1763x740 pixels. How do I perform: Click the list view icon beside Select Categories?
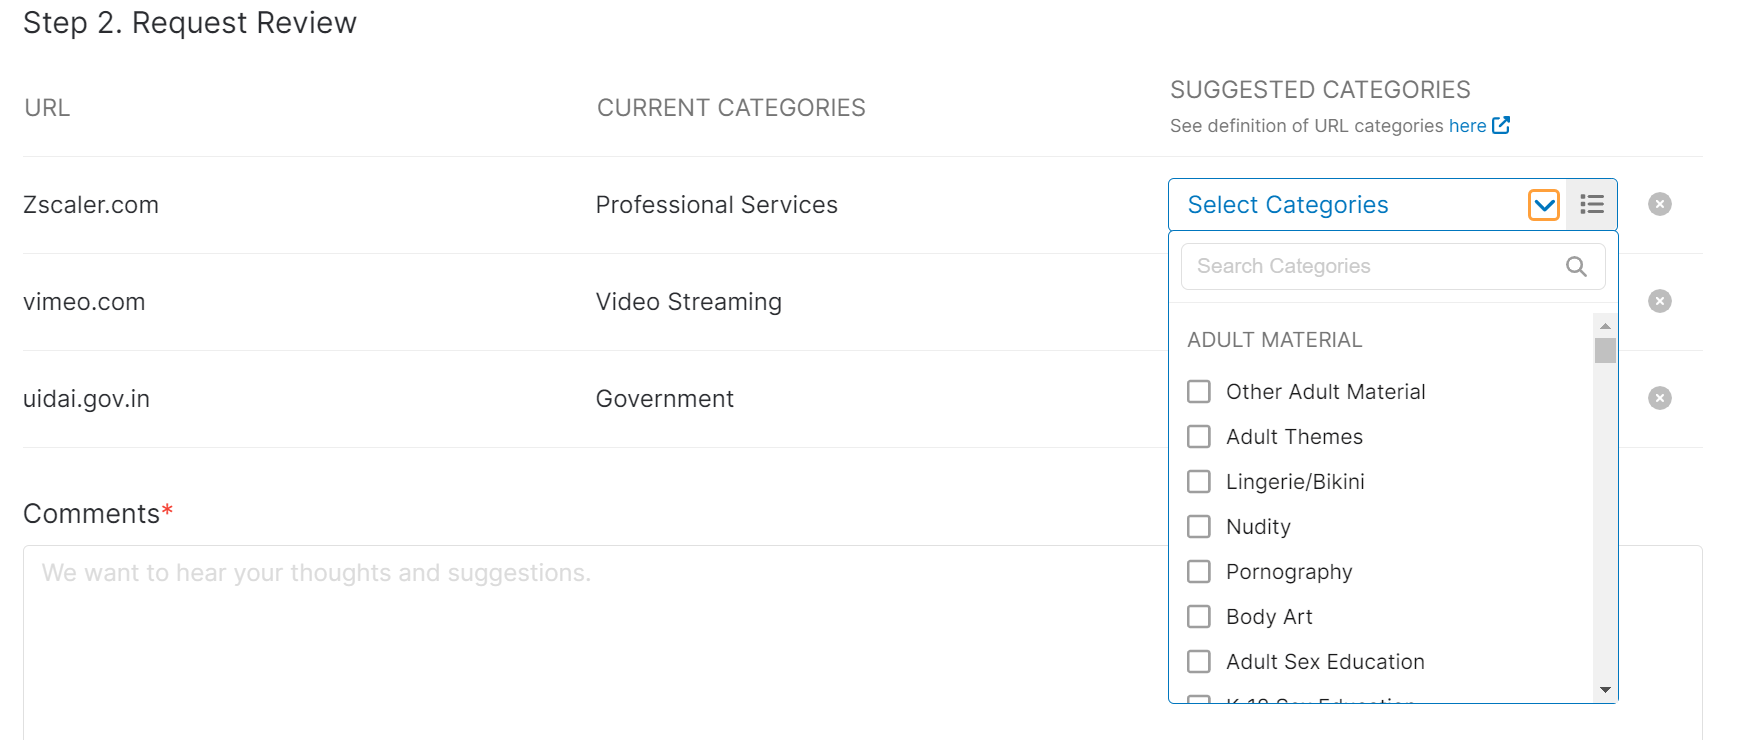[x=1592, y=205]
